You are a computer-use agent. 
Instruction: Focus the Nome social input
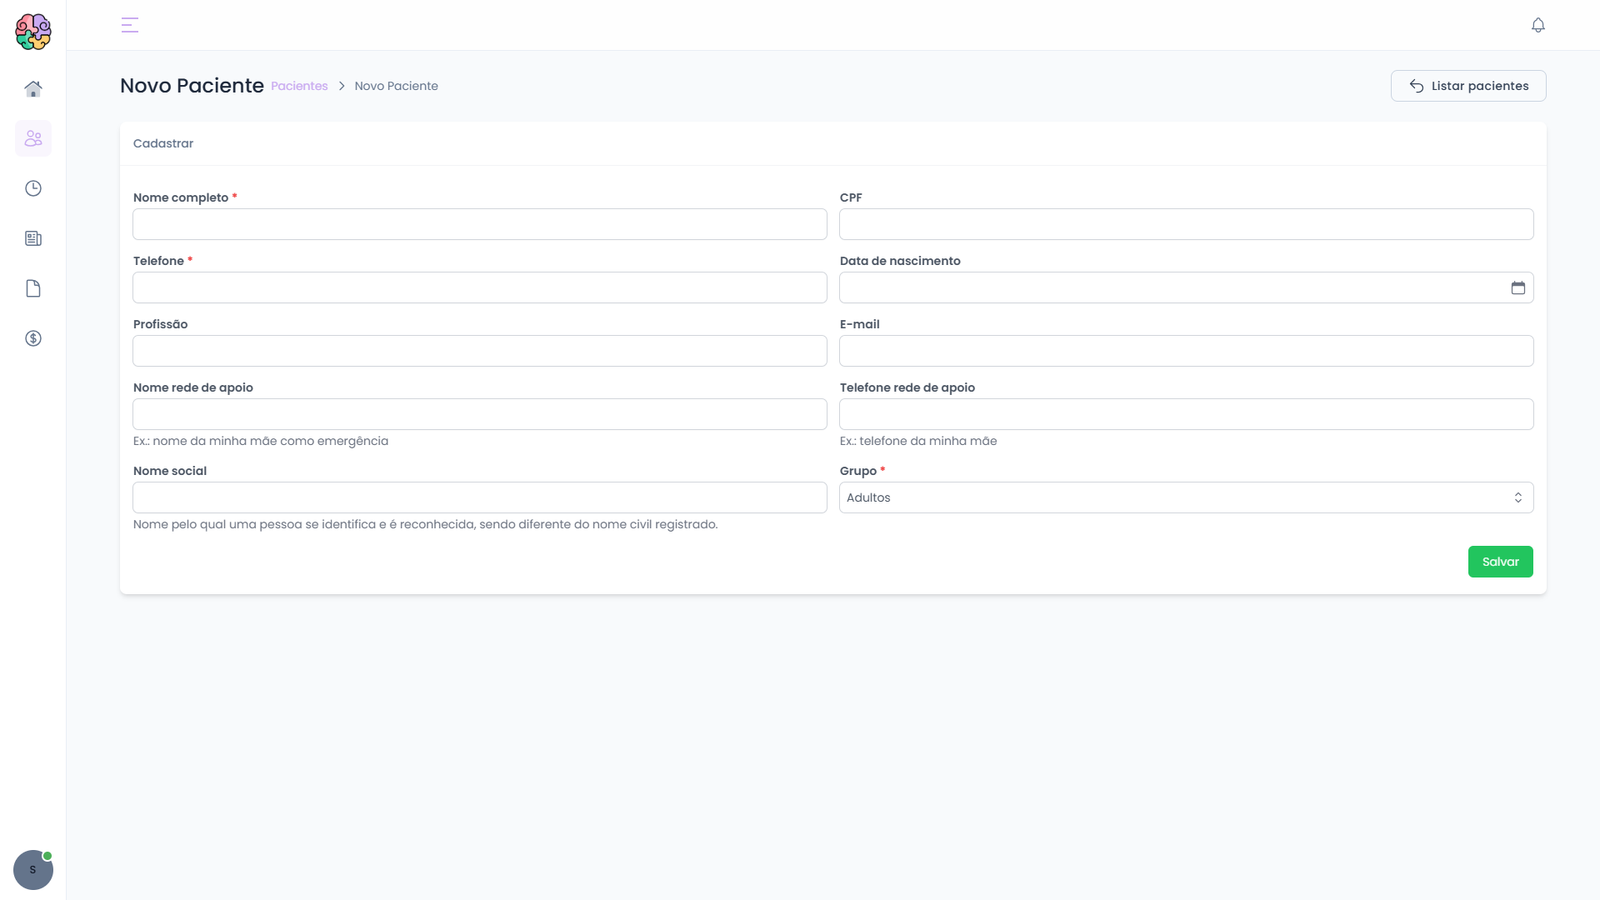point(480,498)
